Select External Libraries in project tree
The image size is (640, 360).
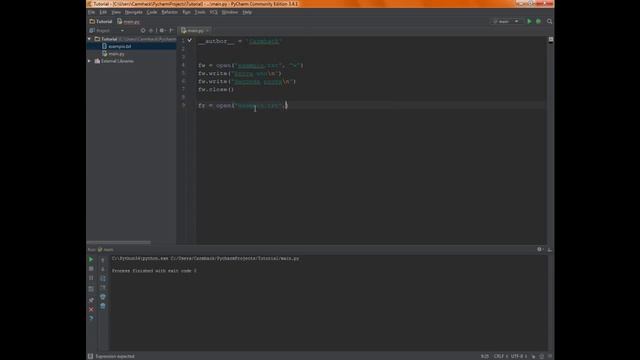click(117, 61)
